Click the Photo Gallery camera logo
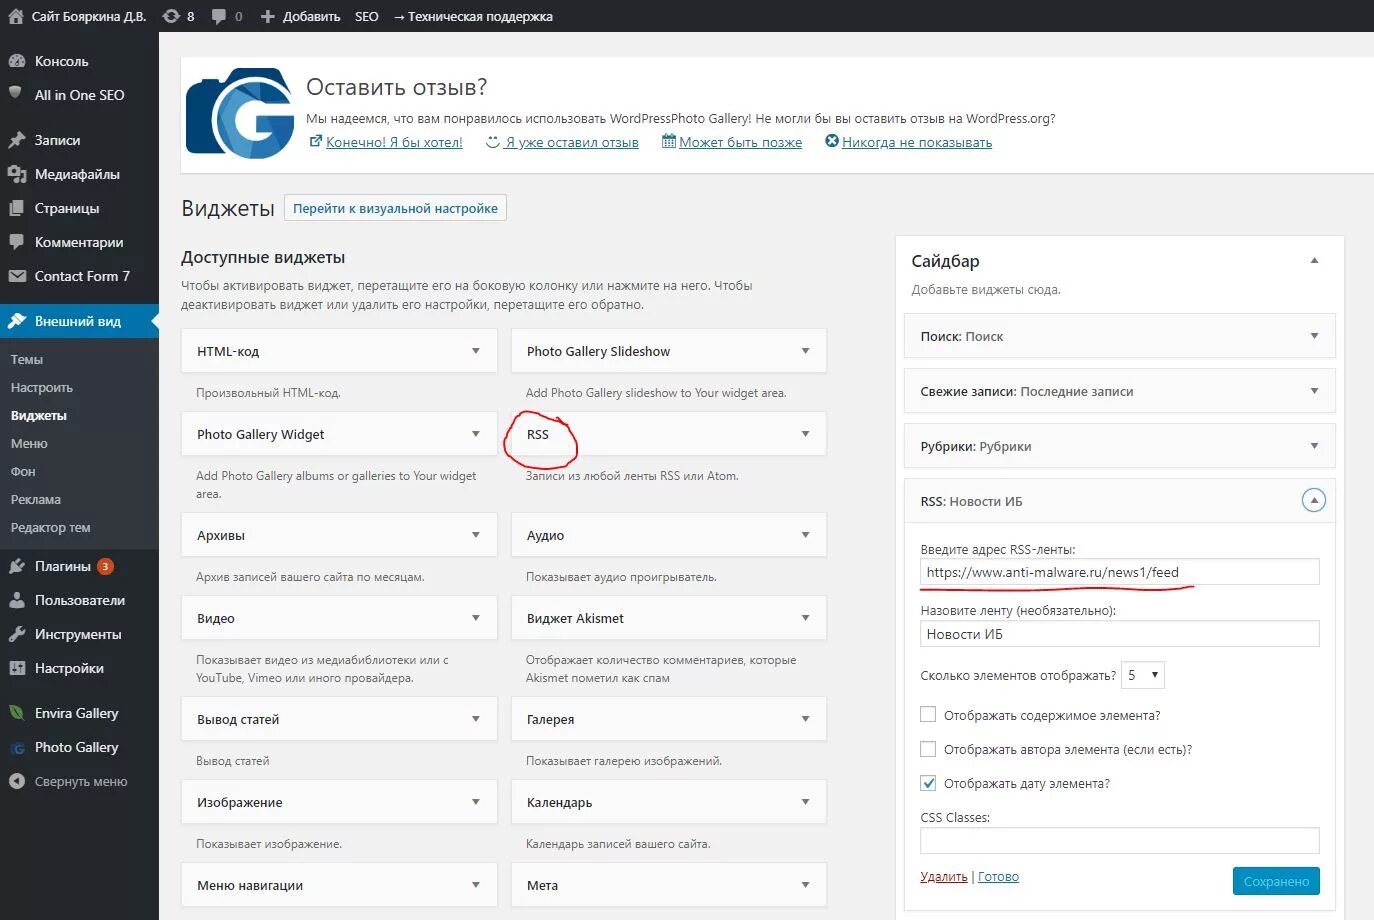 click(x=240, y=113)
